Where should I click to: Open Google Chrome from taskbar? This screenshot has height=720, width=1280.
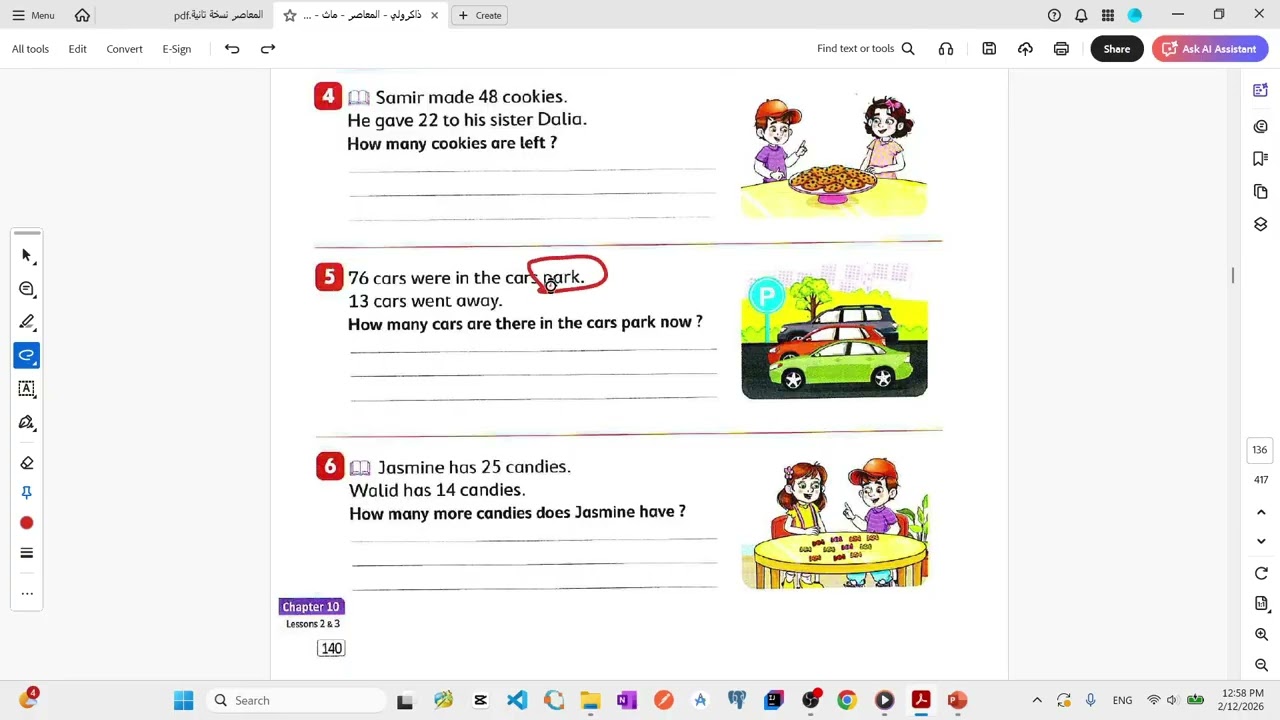(x=847, y=700)
